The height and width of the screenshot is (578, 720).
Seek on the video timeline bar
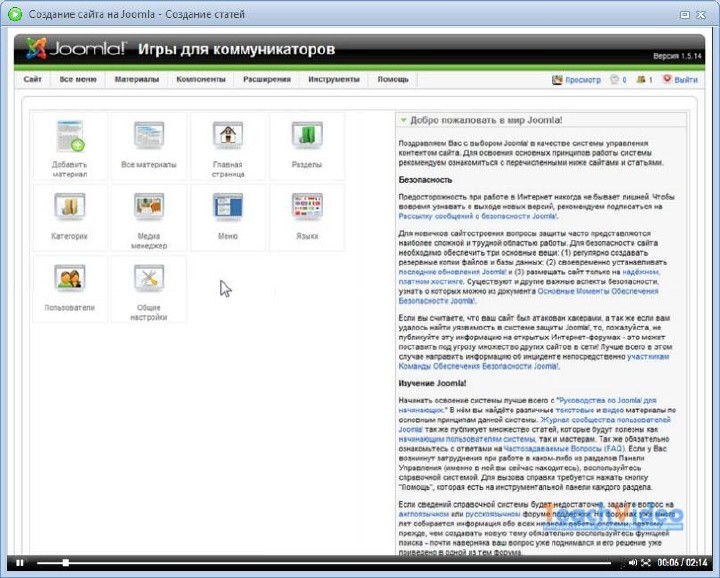click(x=324, y=562)
